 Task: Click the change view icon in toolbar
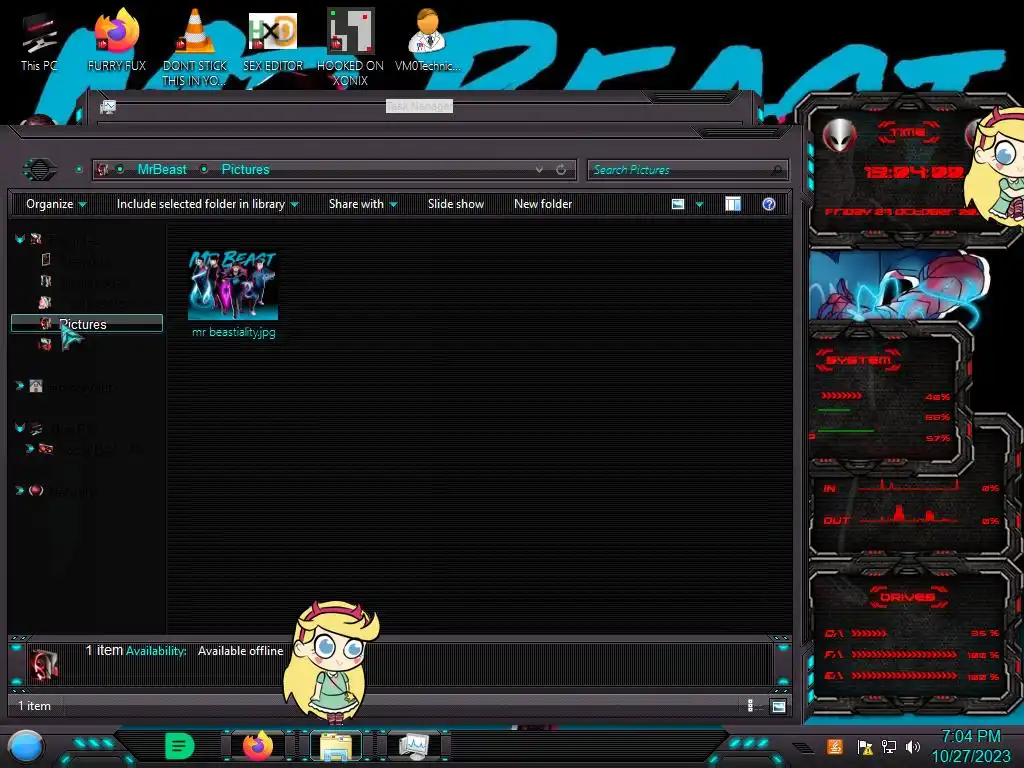[x=678, y=204]
